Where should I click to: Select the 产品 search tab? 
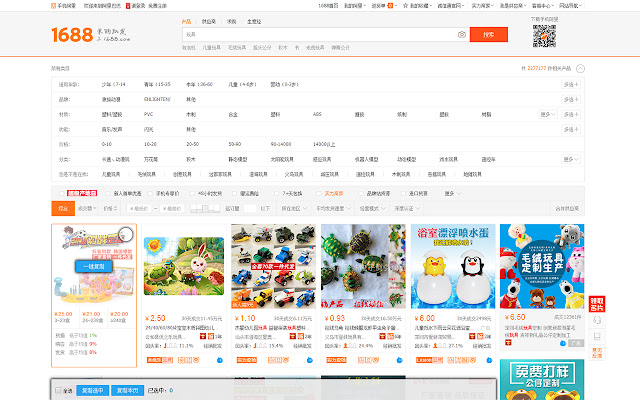click(186, 22)
